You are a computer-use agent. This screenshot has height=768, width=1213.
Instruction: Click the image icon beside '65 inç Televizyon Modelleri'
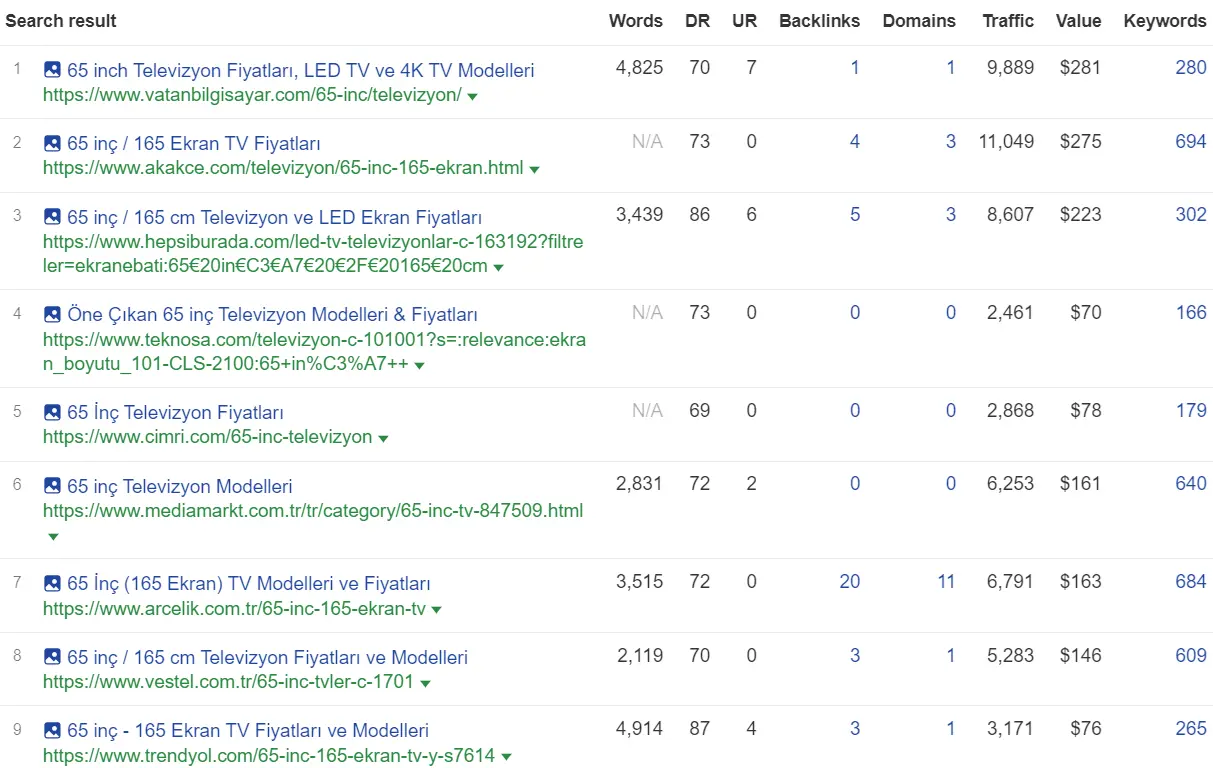[x=52, y=486]
